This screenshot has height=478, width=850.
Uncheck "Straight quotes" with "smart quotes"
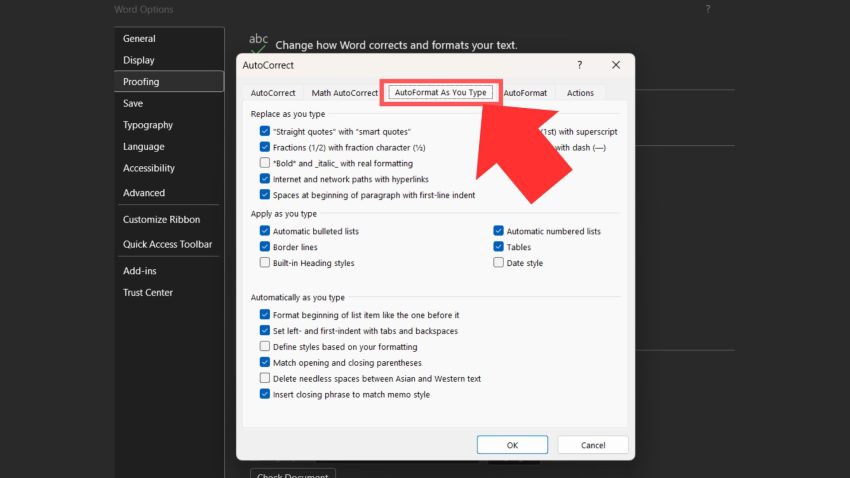click(265, 131)
